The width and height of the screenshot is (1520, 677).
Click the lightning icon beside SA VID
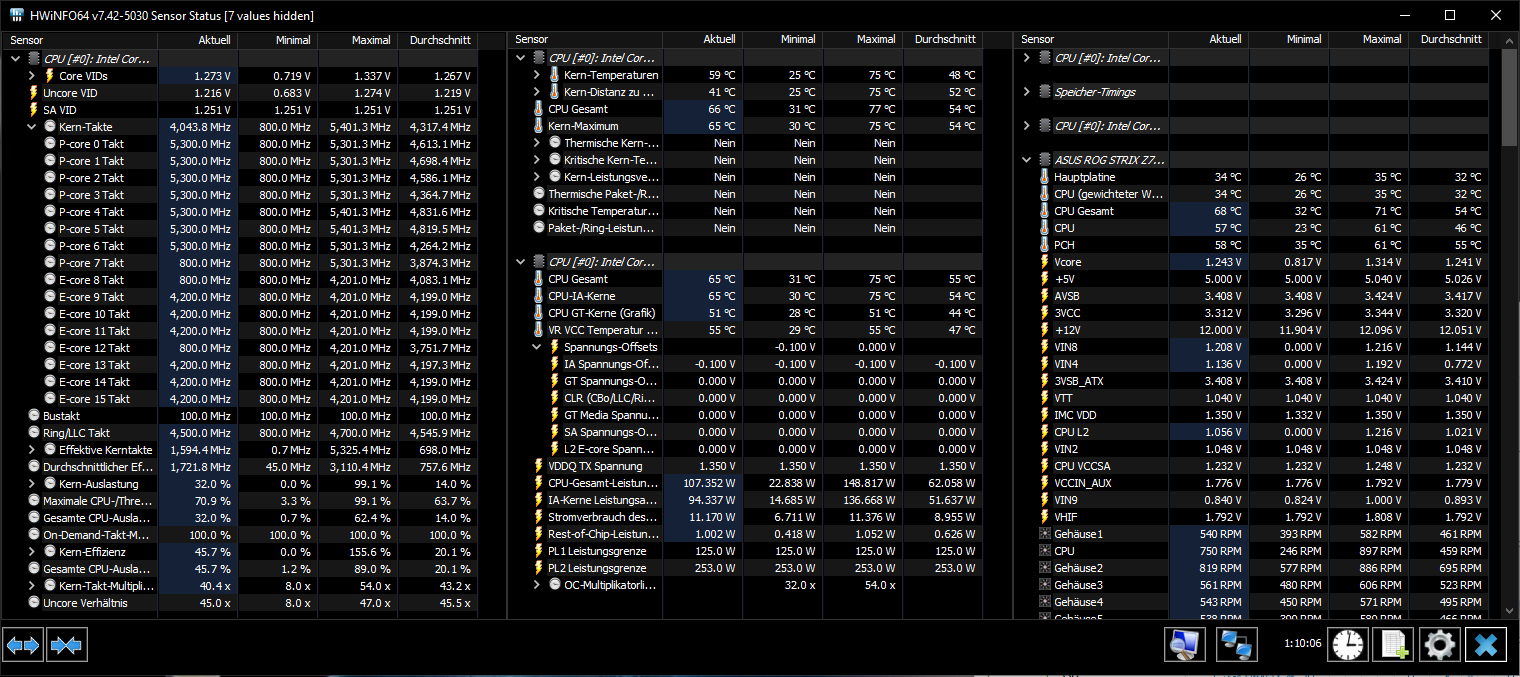pos(34,110)
